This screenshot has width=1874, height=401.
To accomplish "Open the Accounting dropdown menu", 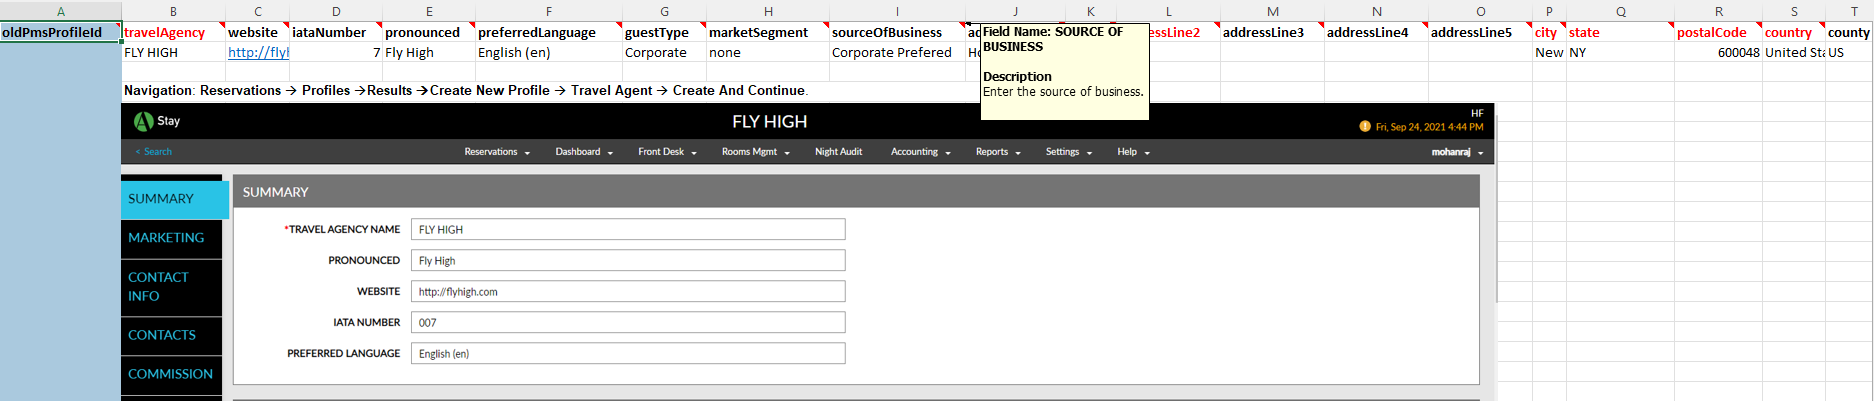I will (x=920, y=152).
